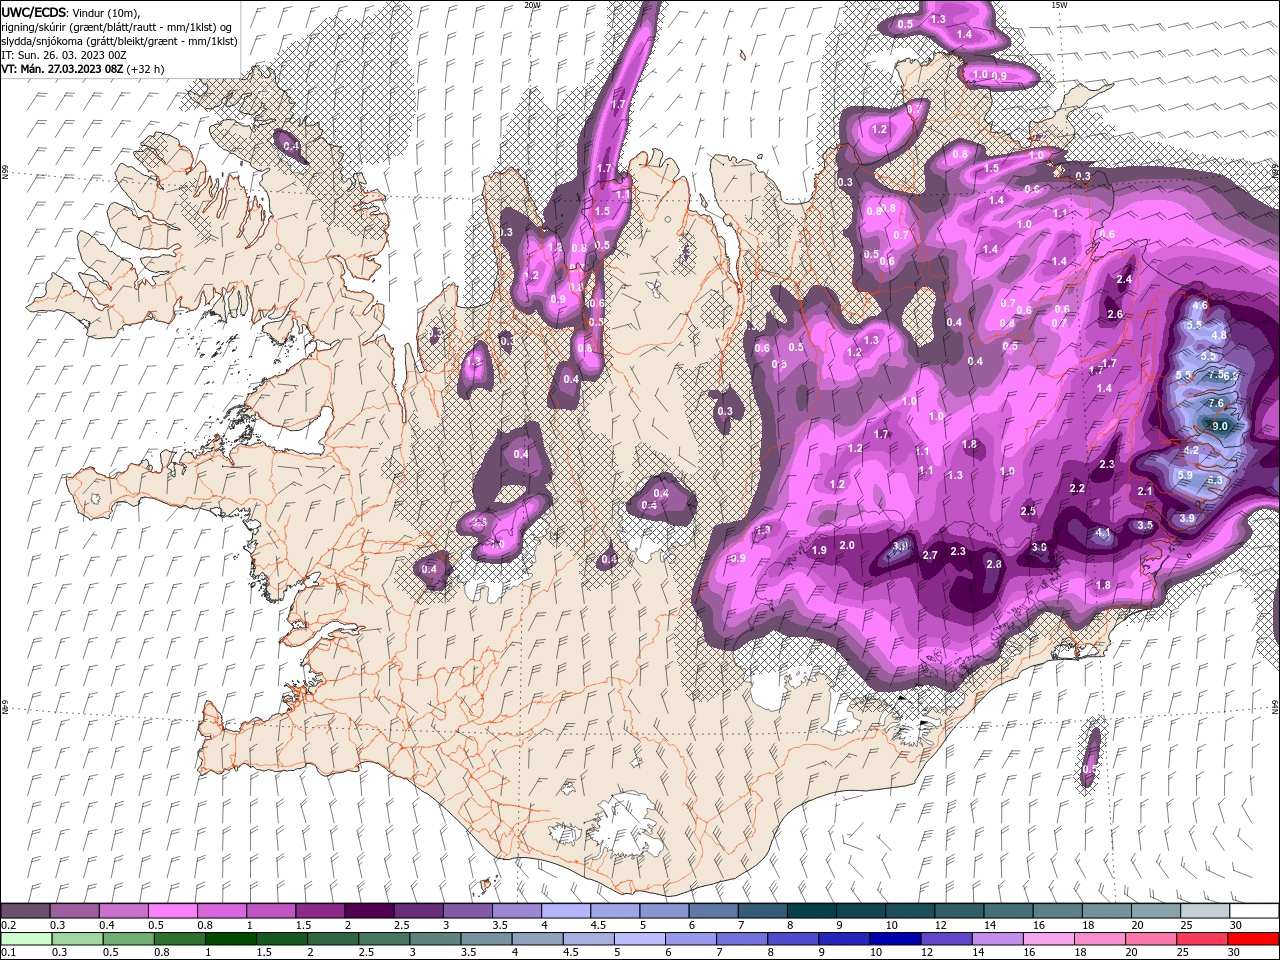Image resolution: width=1280 pixels, height=960 pixels.
Task: Click the 2.5 value on the map
Action: point(1028,511)
